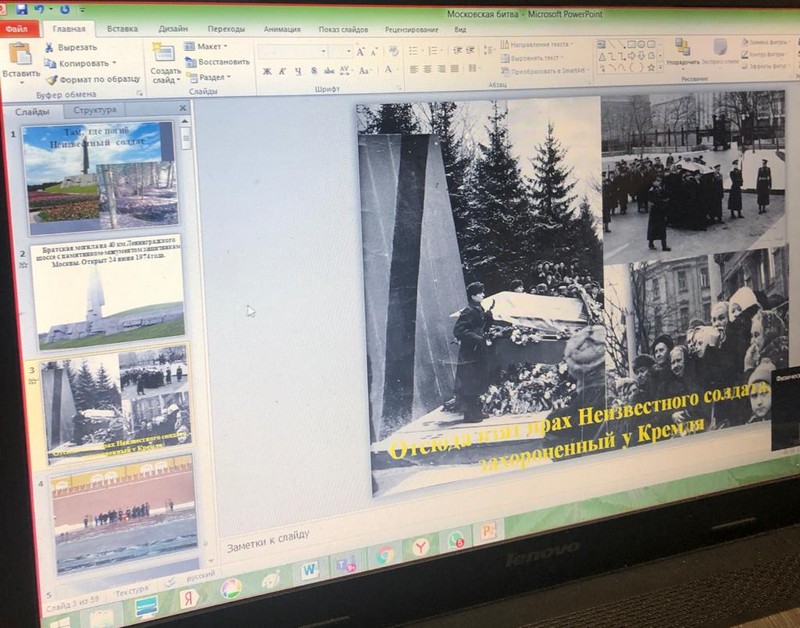Image resolution: width=800 pixels, height=628 pixels.
Task: Open the Макет layout dropdown
Action: (x=206, y=46)
